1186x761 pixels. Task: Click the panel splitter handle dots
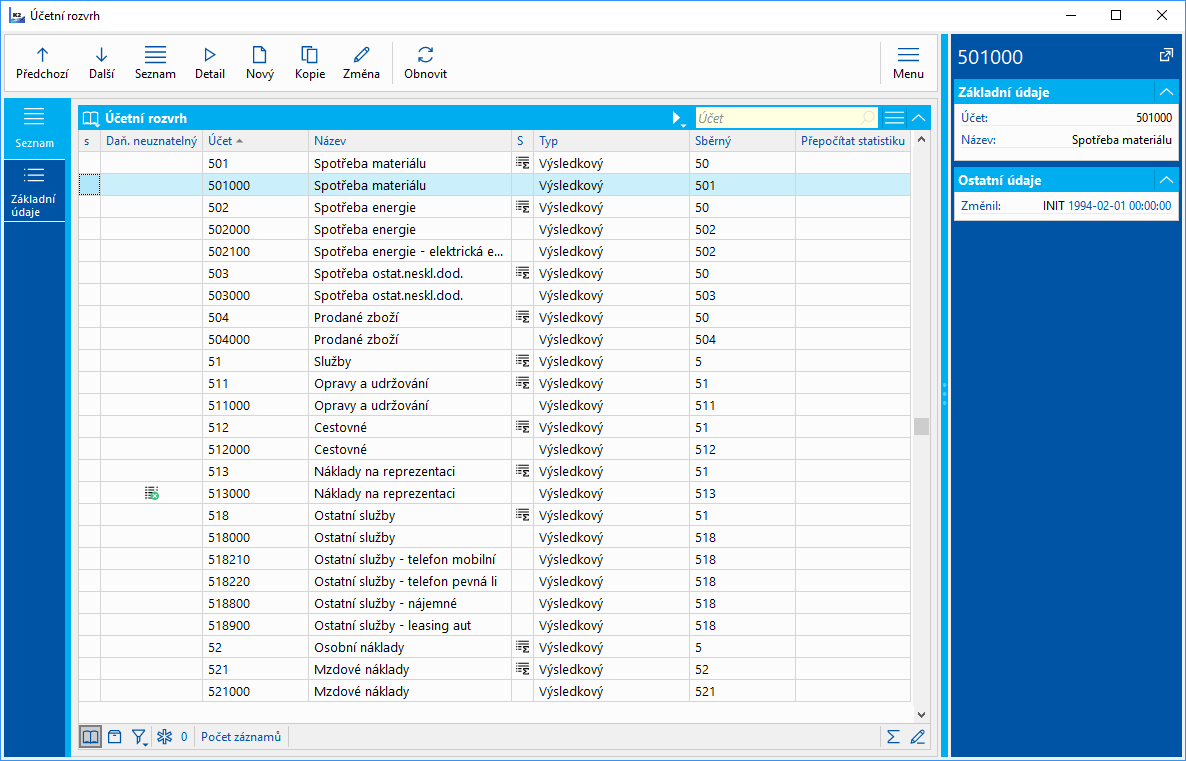[x=945, y=395]
